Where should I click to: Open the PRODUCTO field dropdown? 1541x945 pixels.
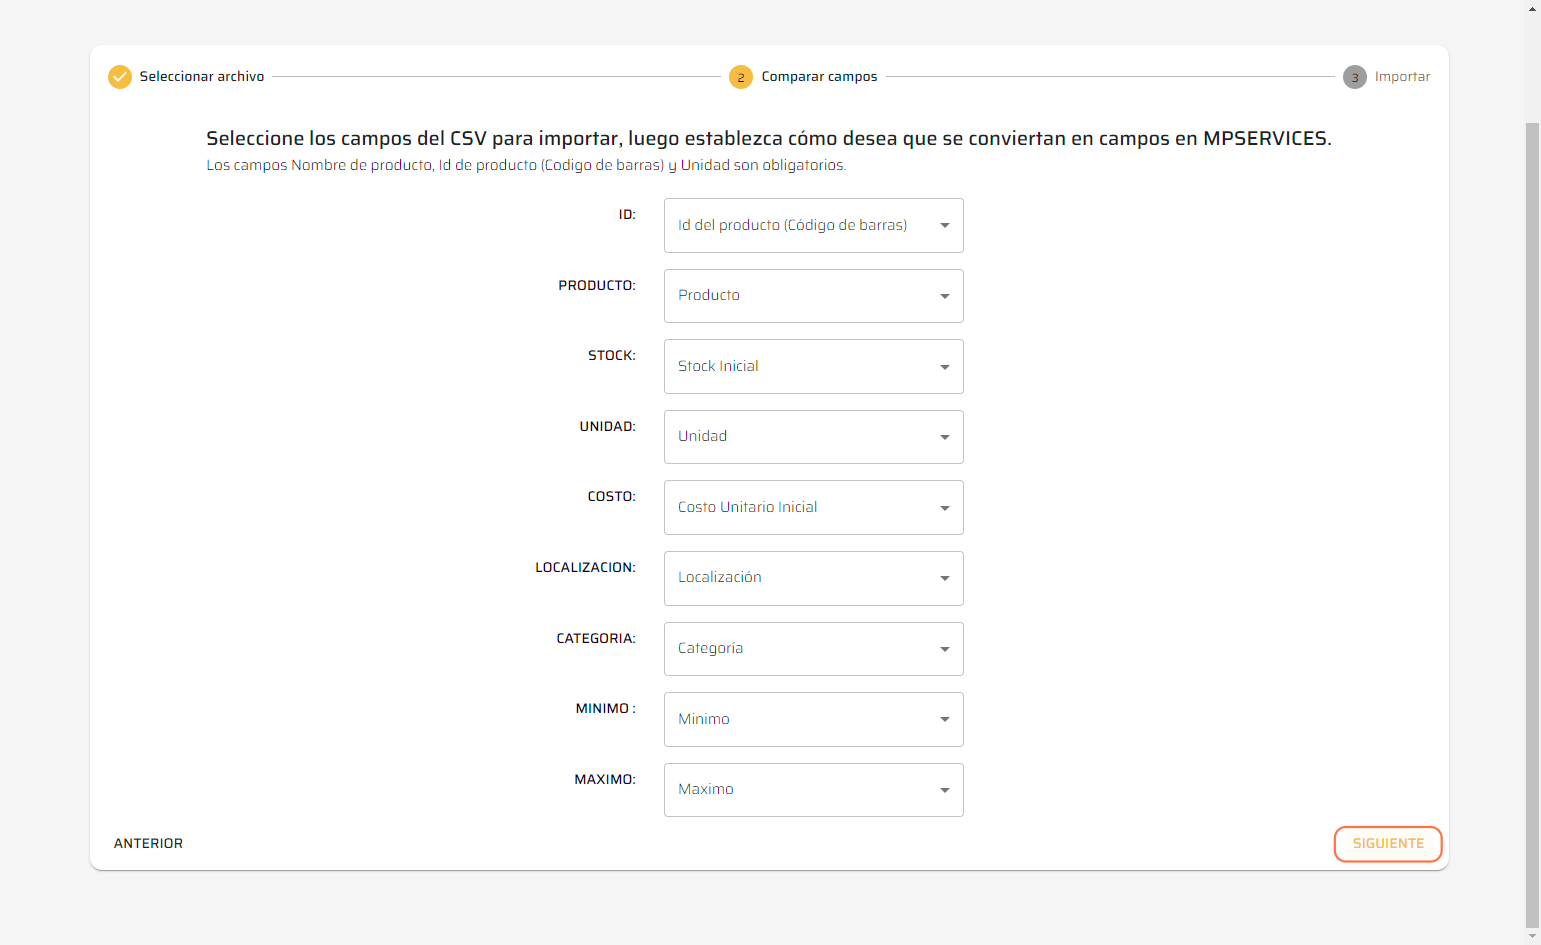(814, 296)
